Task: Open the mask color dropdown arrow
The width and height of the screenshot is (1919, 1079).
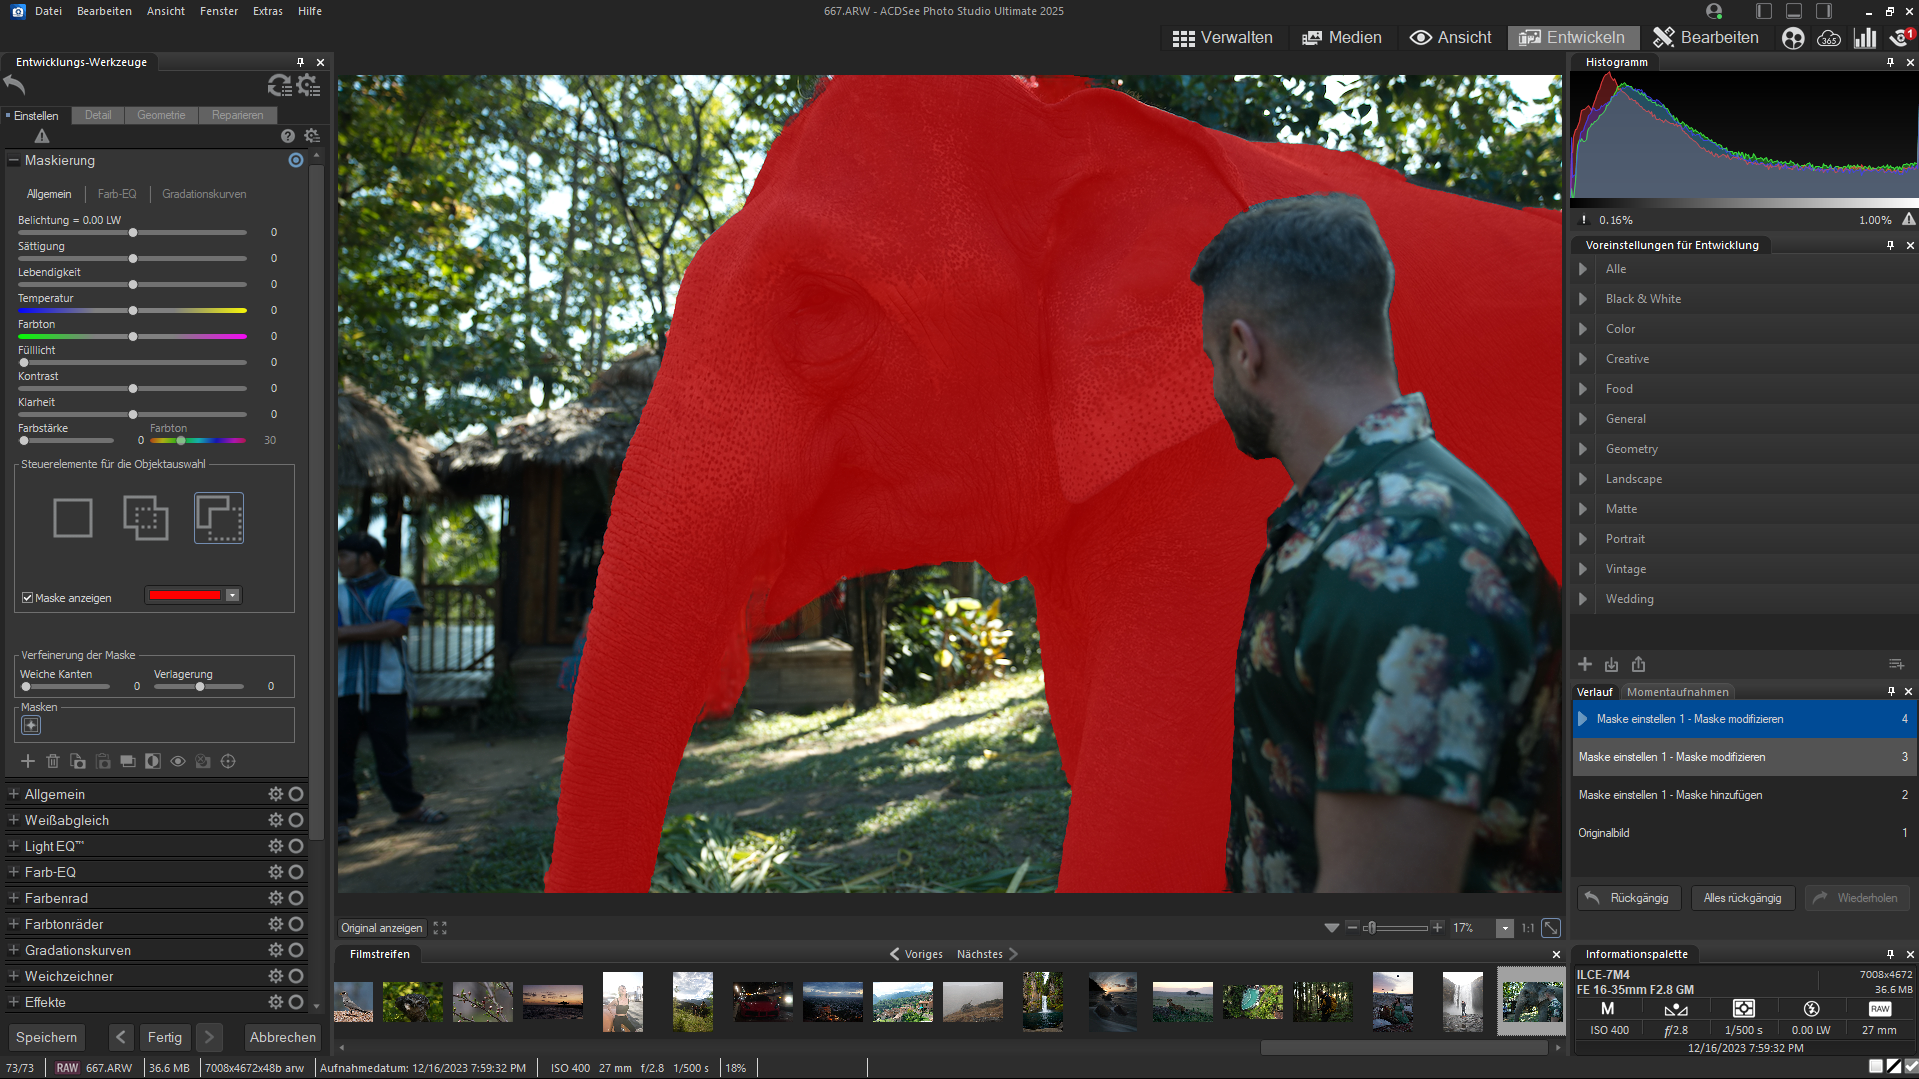Action: (x=233, y=595)
